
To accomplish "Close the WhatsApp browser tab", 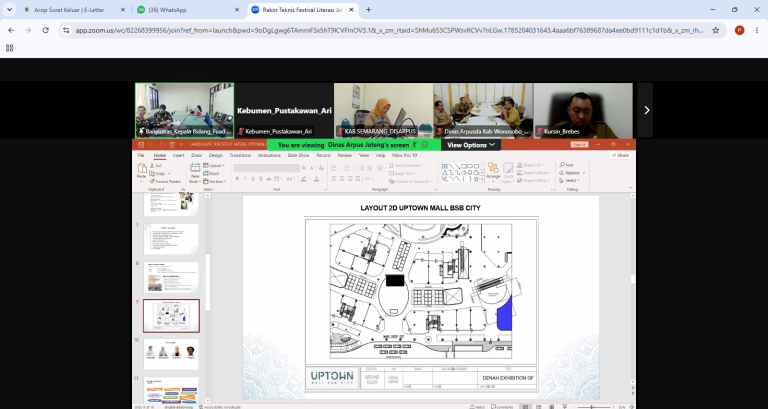I will pos(237,10).
